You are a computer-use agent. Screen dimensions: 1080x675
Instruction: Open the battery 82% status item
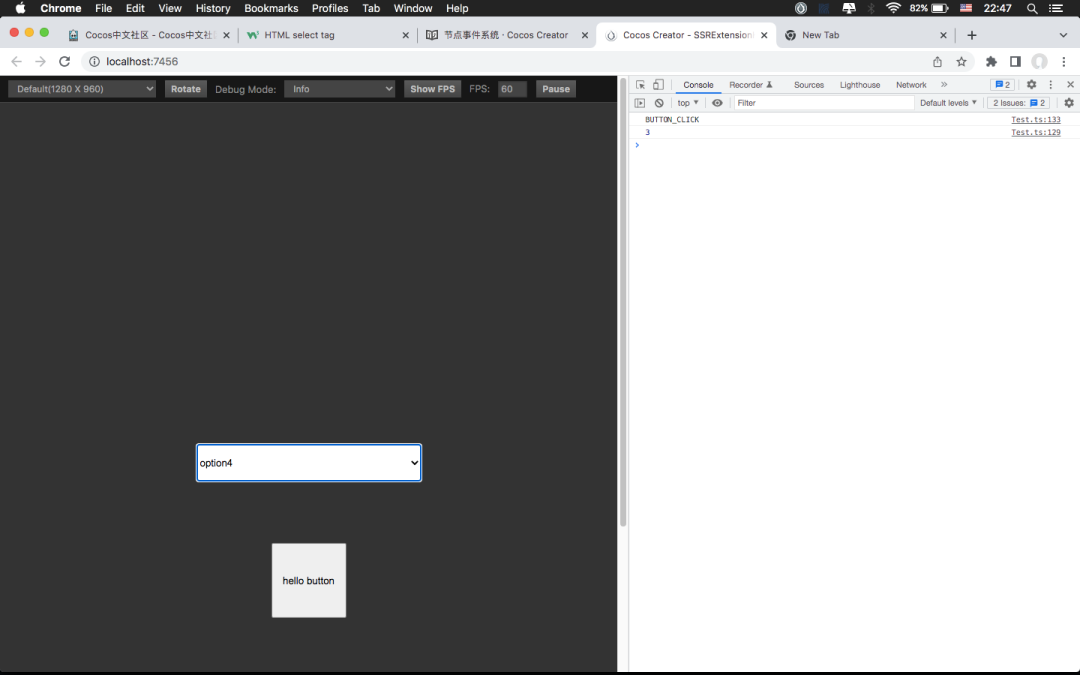click(x=929, y=8)
